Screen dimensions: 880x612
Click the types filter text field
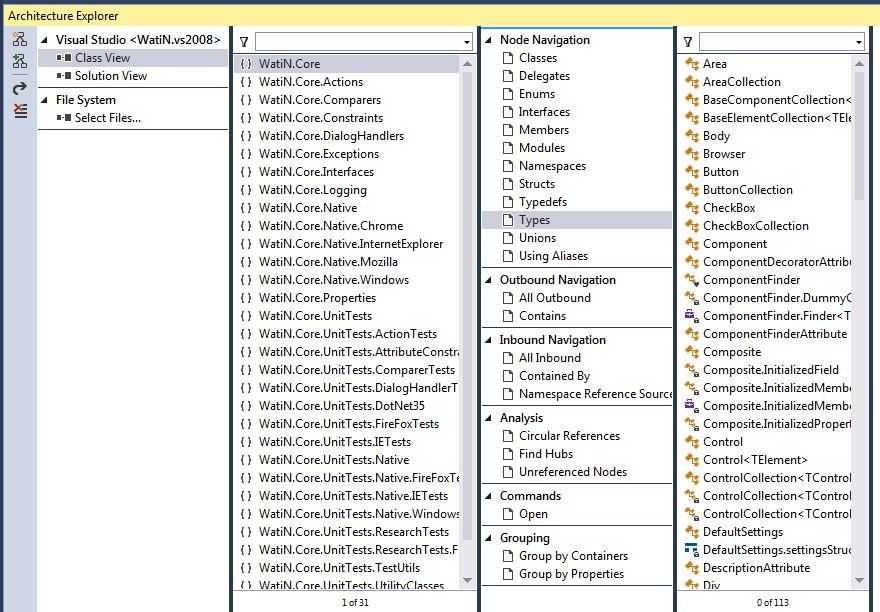776,42
